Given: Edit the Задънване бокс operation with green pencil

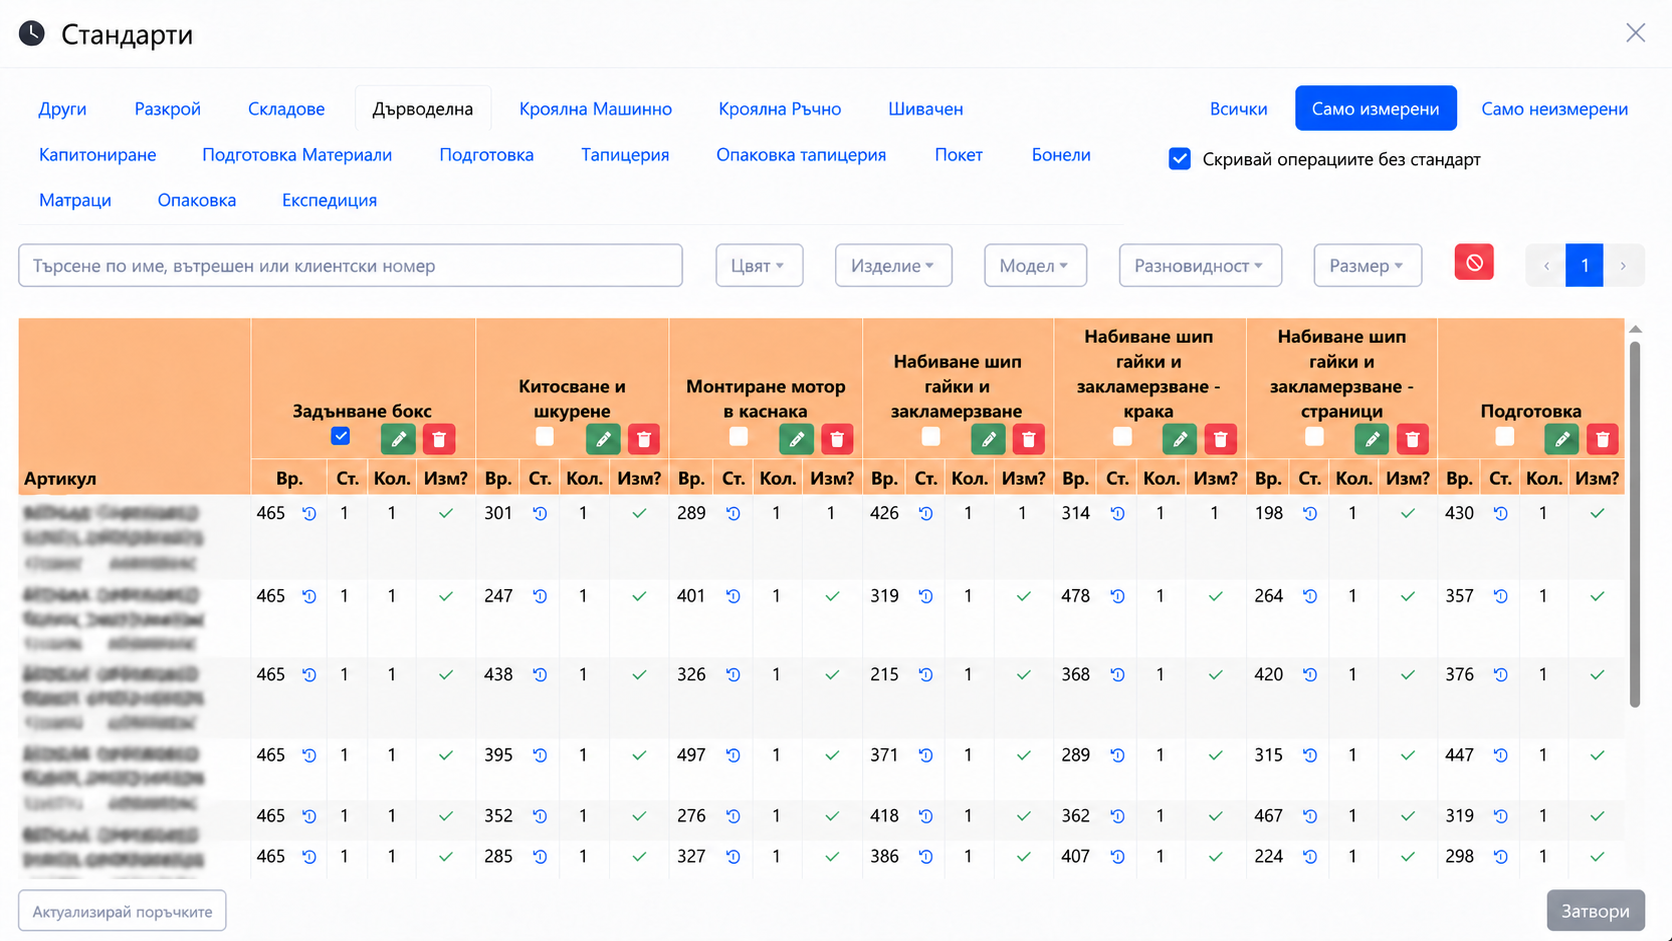Looking at the screenshot, I should 398,439.
